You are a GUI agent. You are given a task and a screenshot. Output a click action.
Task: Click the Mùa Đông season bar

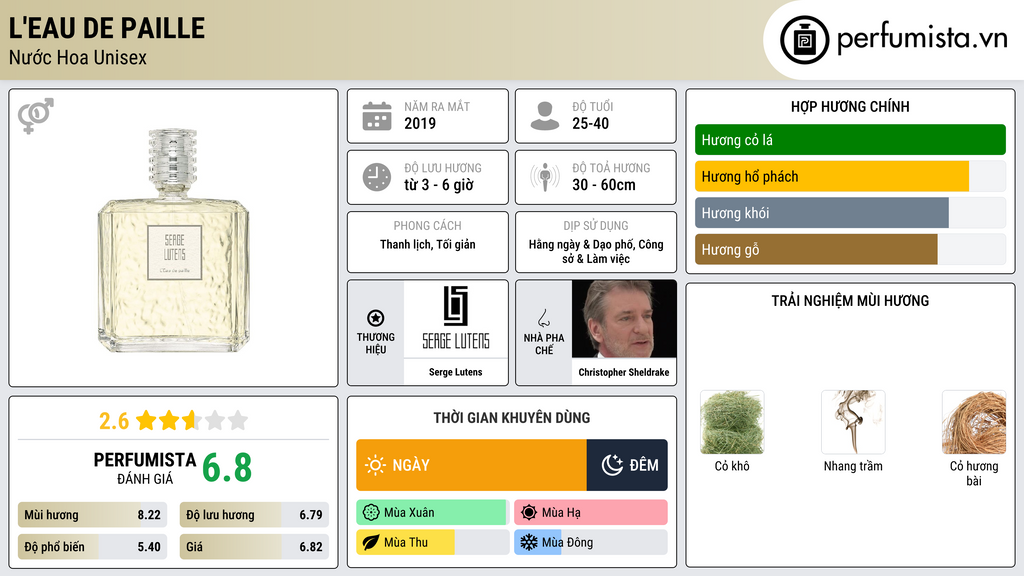click(591, 543)
